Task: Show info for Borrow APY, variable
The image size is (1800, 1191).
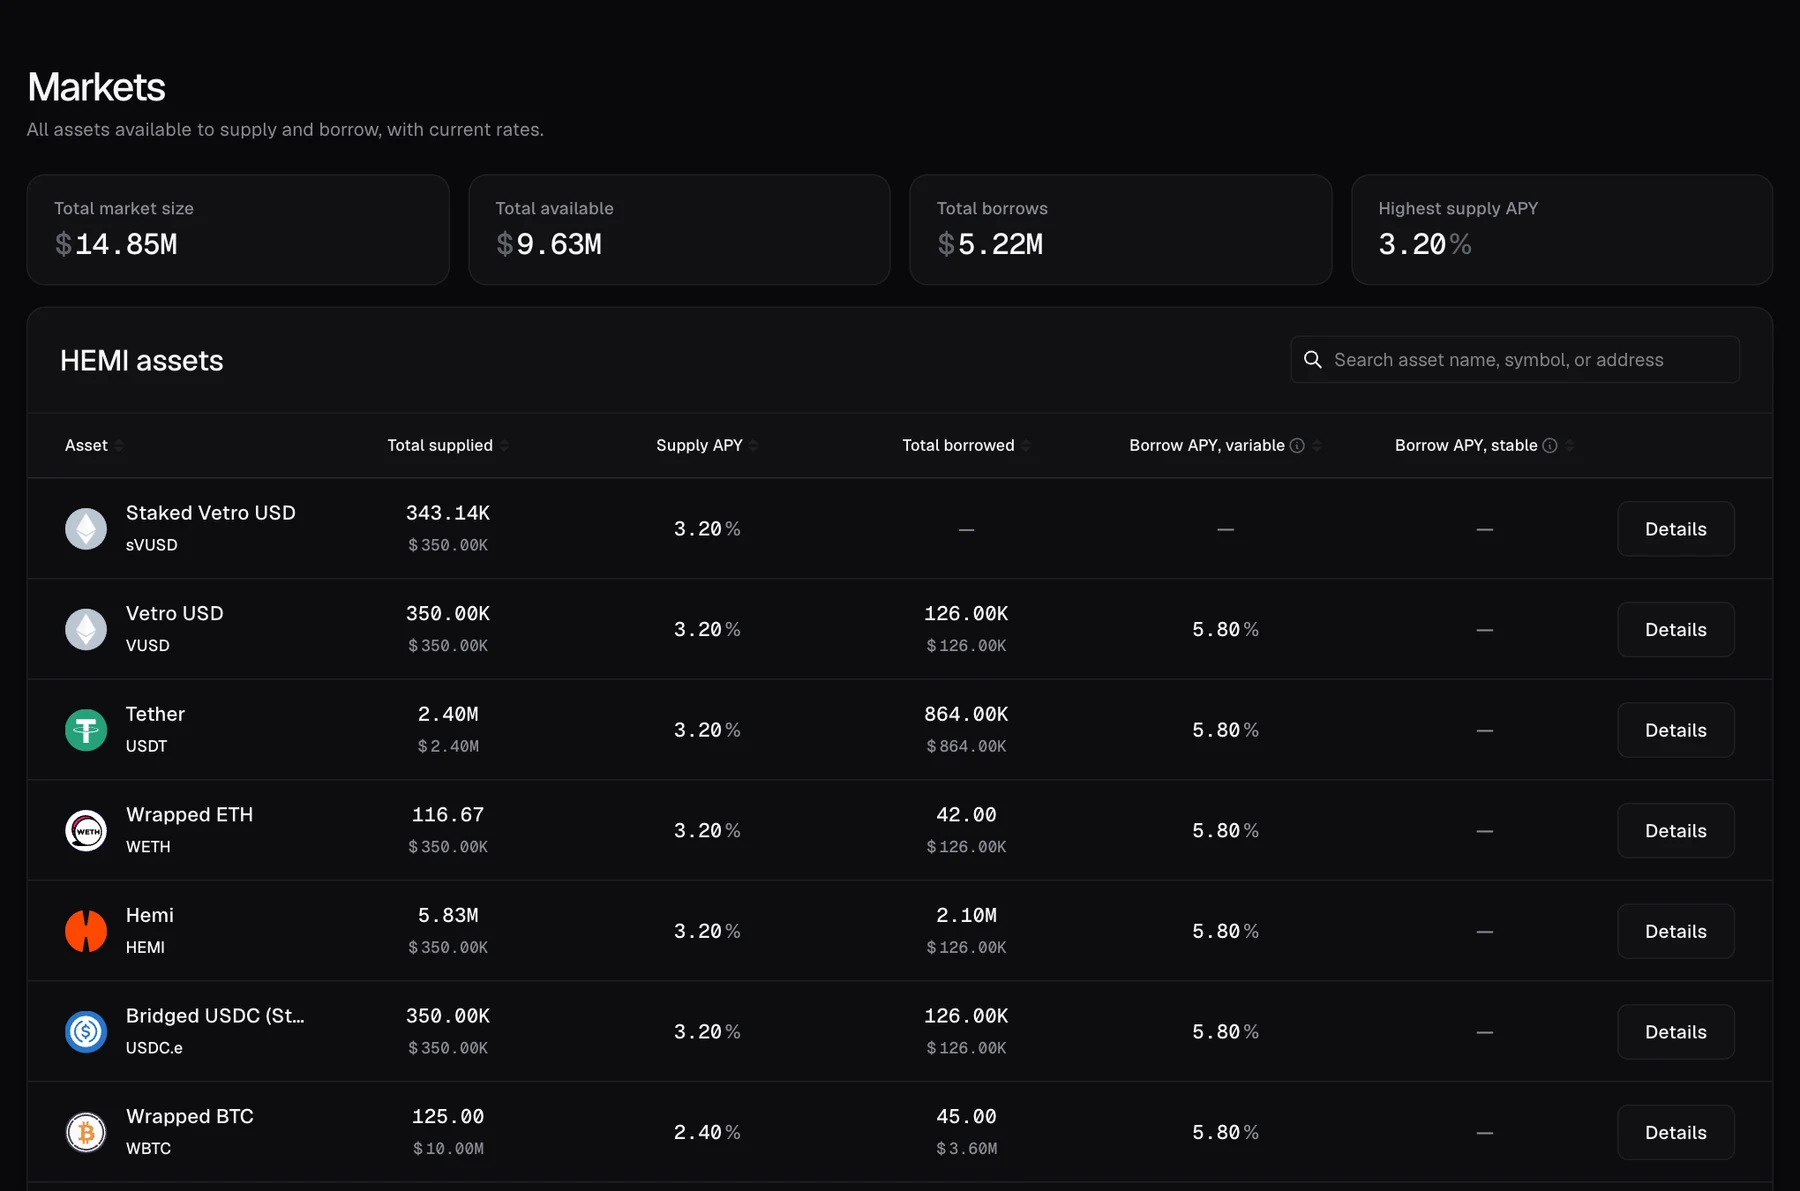Action: (1297, 446)
